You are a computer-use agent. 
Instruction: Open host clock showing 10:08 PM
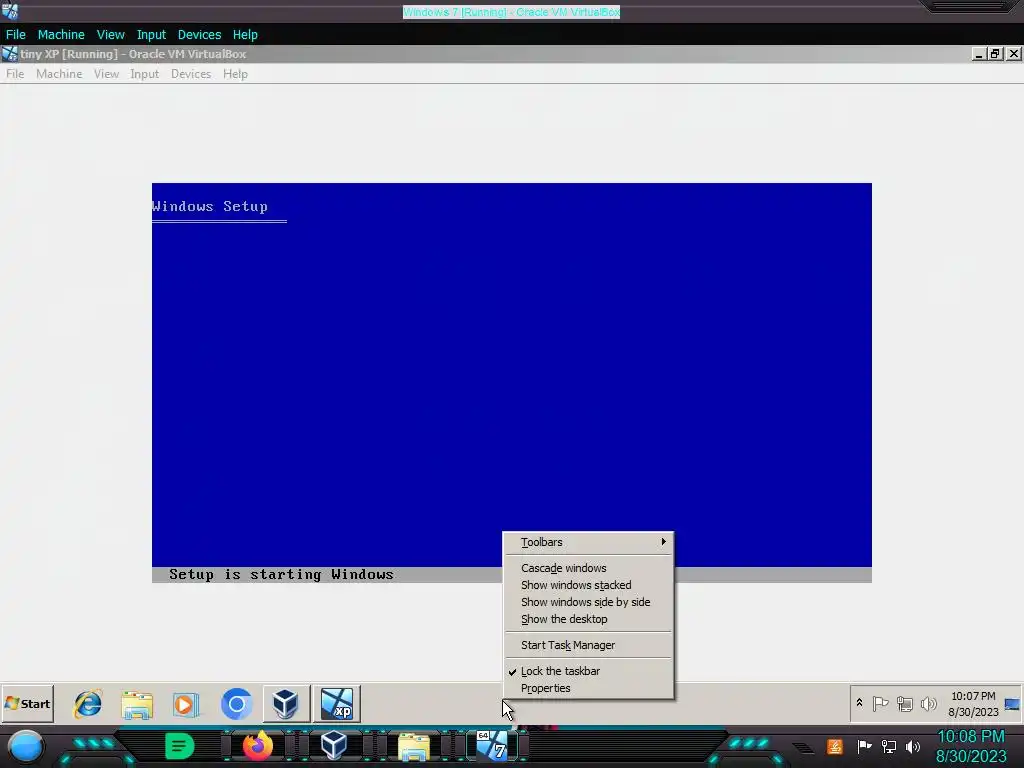pos(971,746)
